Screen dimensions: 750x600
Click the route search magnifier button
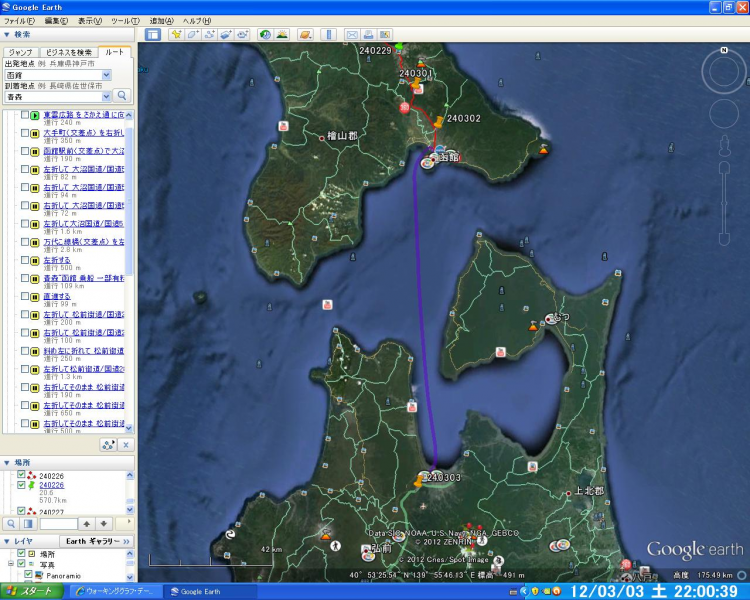point(122,96)
